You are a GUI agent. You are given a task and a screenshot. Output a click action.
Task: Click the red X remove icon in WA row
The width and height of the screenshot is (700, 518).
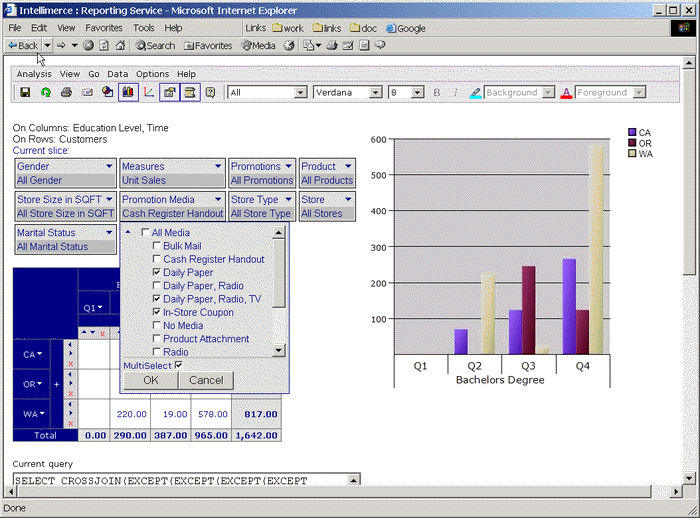pos(71,423)
